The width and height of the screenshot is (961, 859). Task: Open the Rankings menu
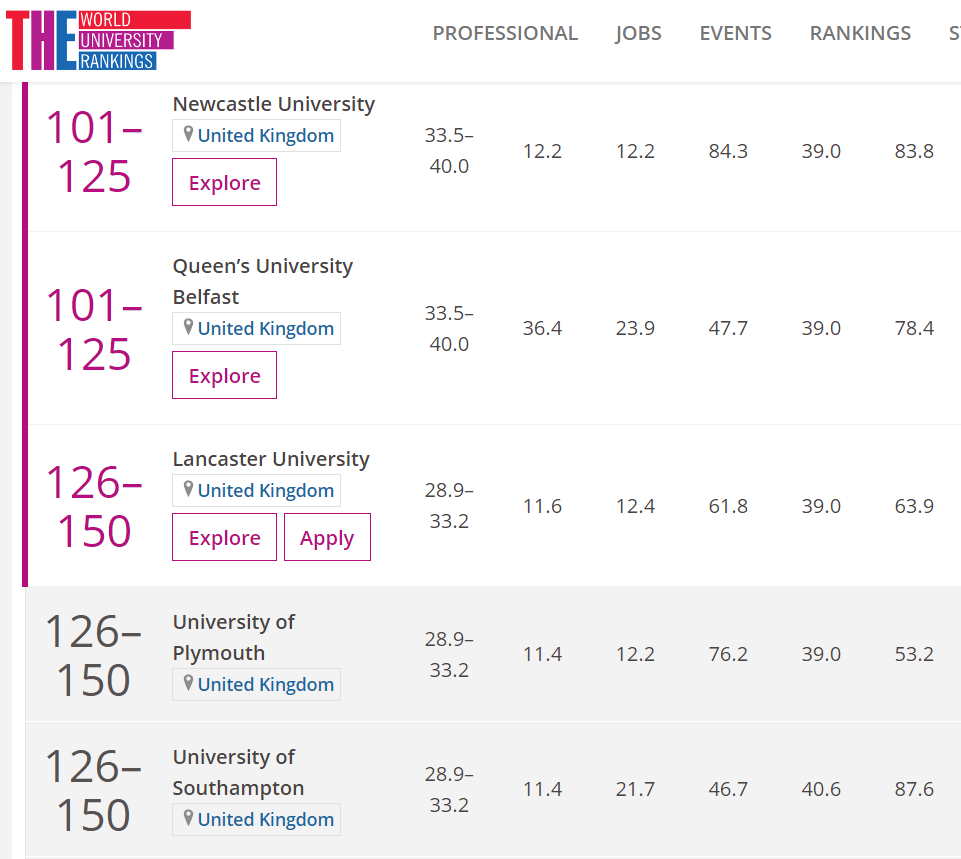point(860,33)
